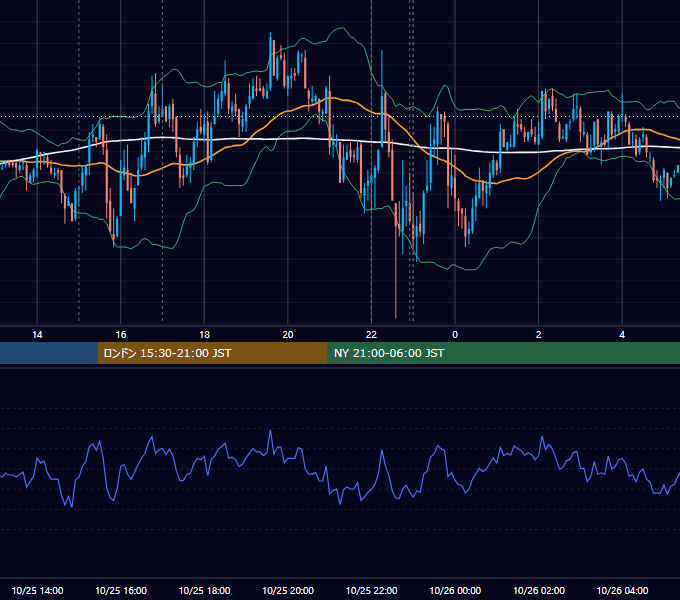Click the 10/25 18:00 date label
This screenshot has width=680, height=600.
tap(204, 590)
